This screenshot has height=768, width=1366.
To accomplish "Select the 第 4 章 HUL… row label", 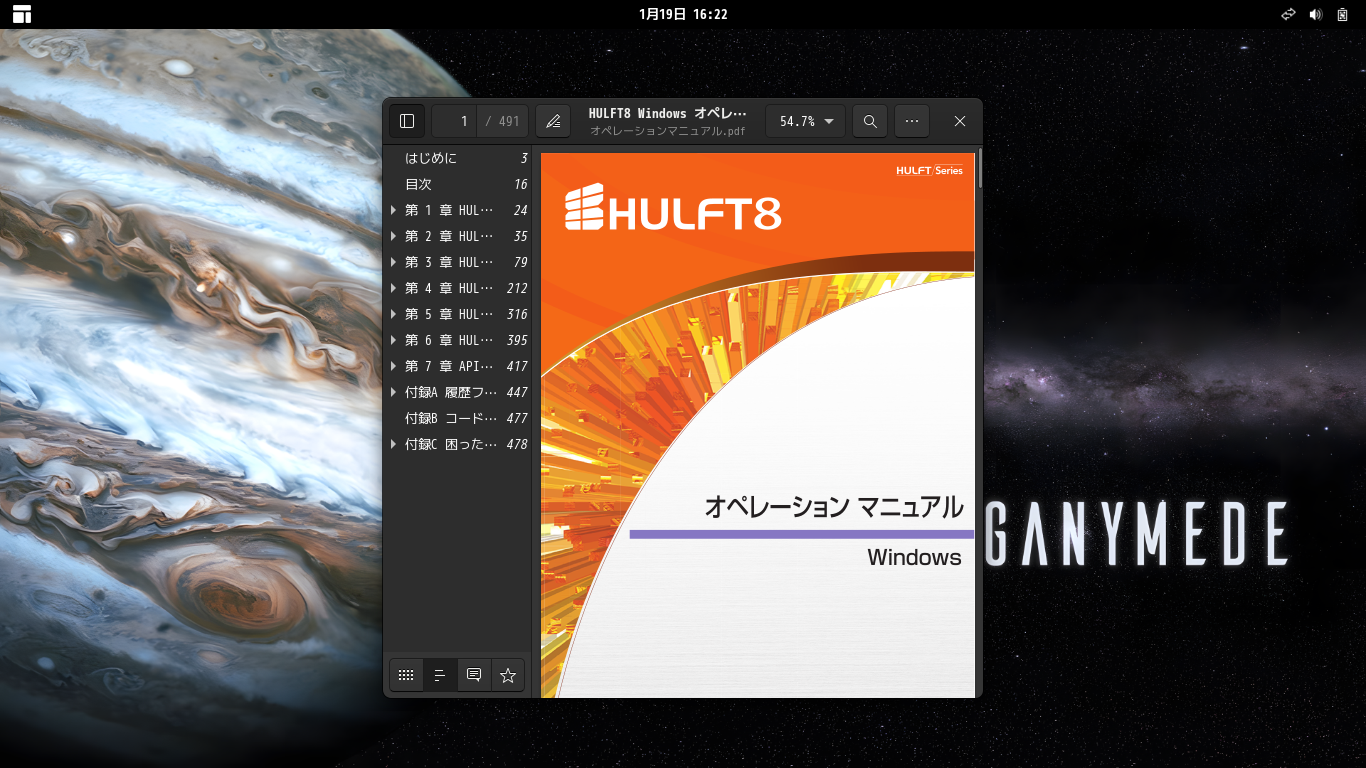I will tap(449, 288).
